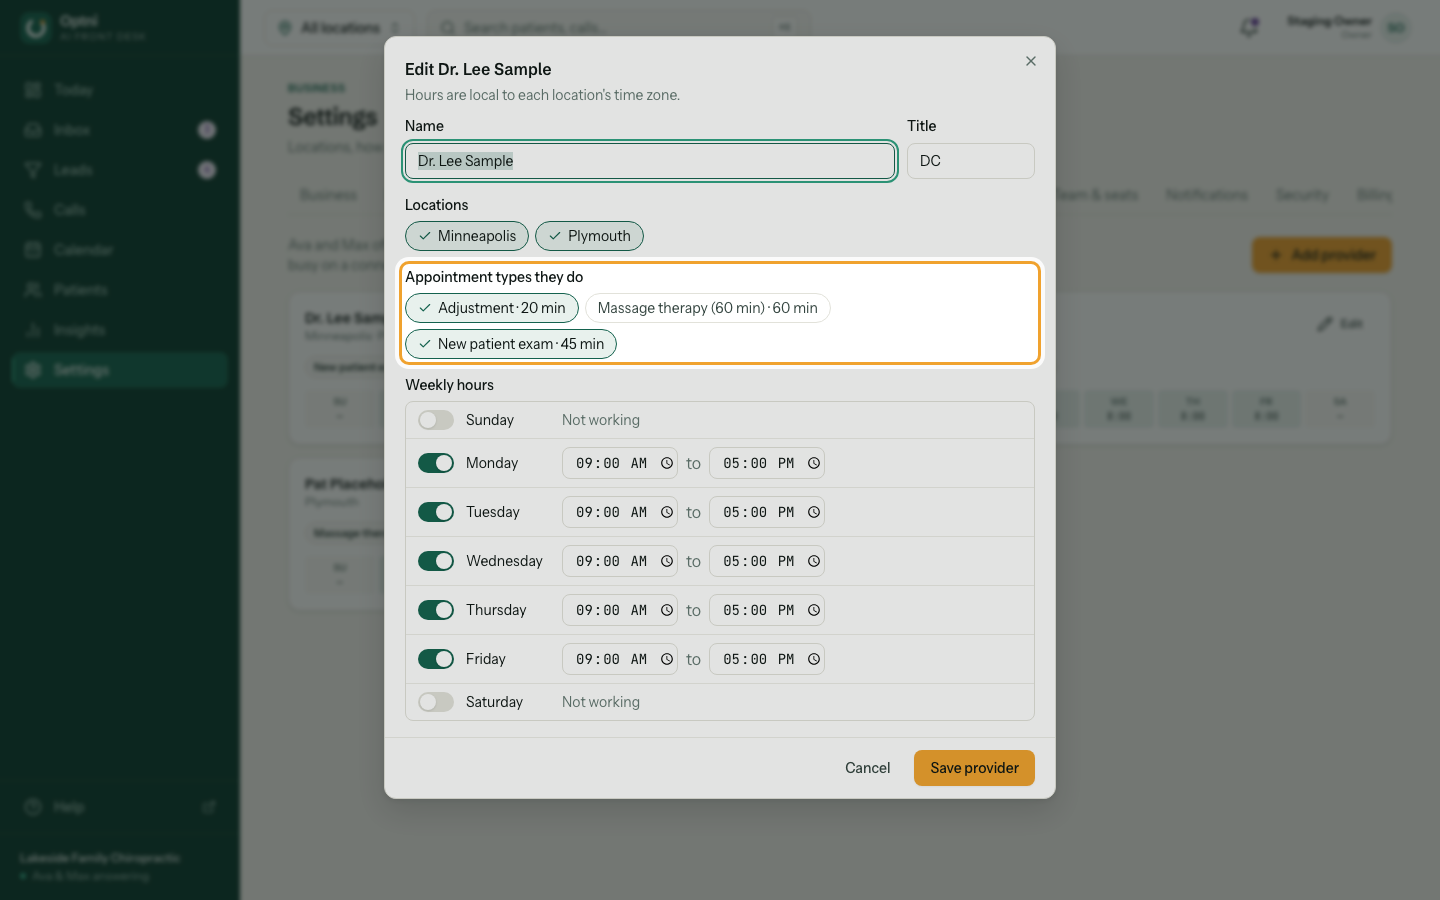The image size is (1440, 900).
Task: Open the All locations dropdown in the top bar
Action: click(x=340, y=27)
